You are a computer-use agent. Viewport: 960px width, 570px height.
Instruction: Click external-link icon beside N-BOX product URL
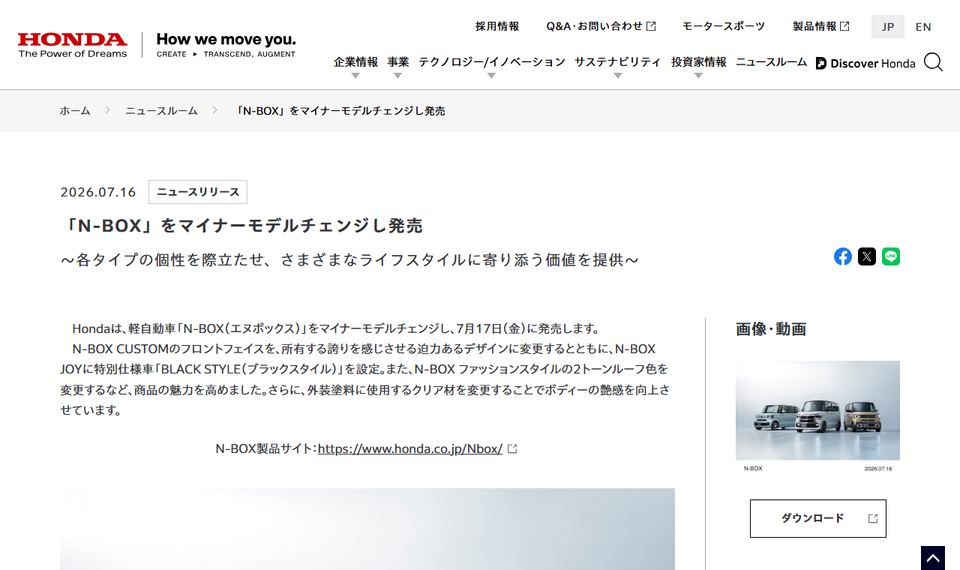coord(512,449)
